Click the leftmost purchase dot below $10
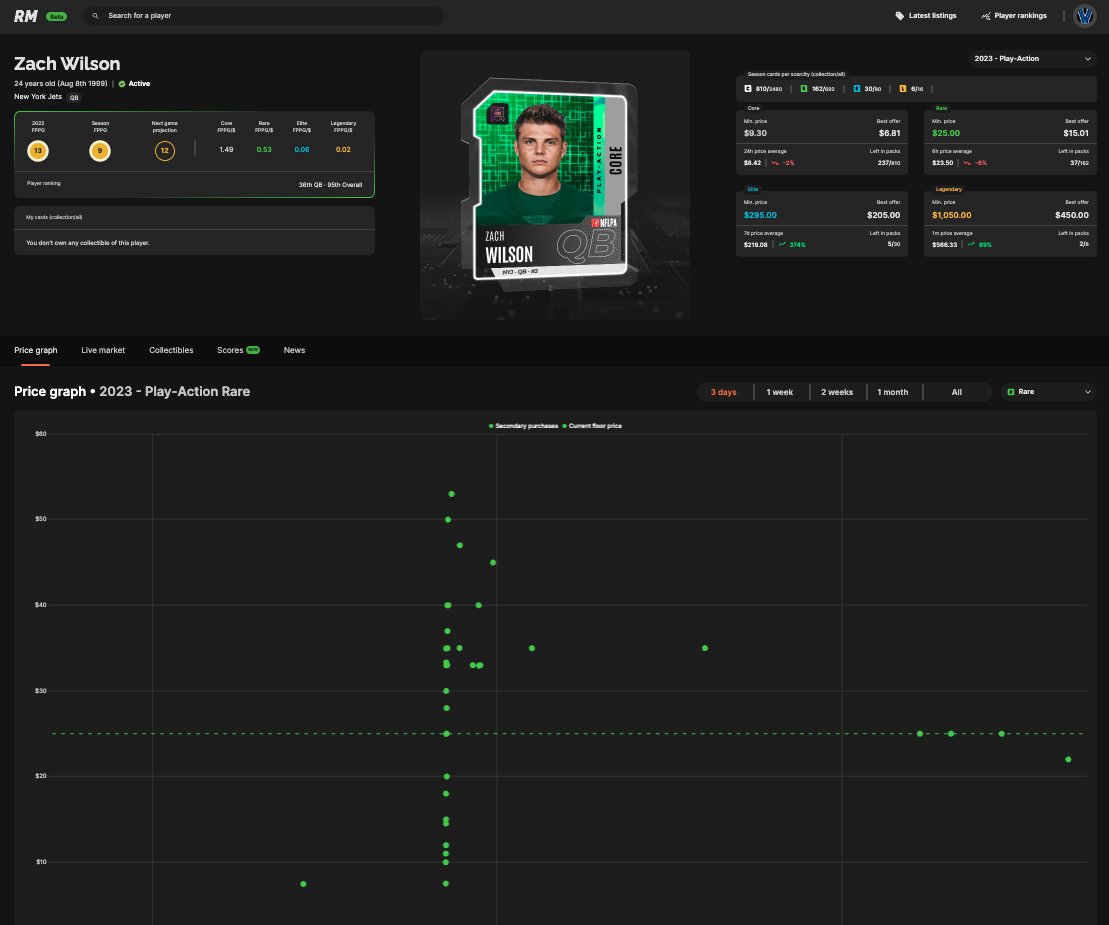 click(x=303, y=884)
